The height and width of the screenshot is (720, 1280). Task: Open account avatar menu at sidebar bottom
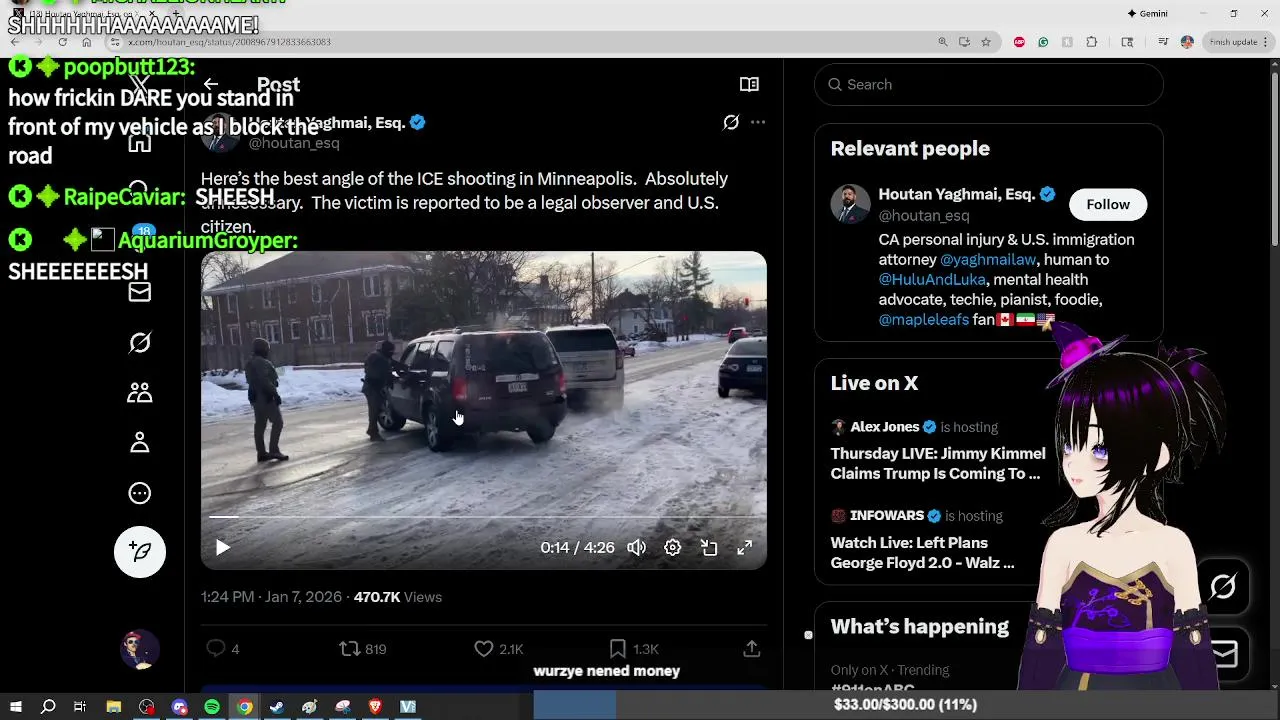(x=140, y=650)
